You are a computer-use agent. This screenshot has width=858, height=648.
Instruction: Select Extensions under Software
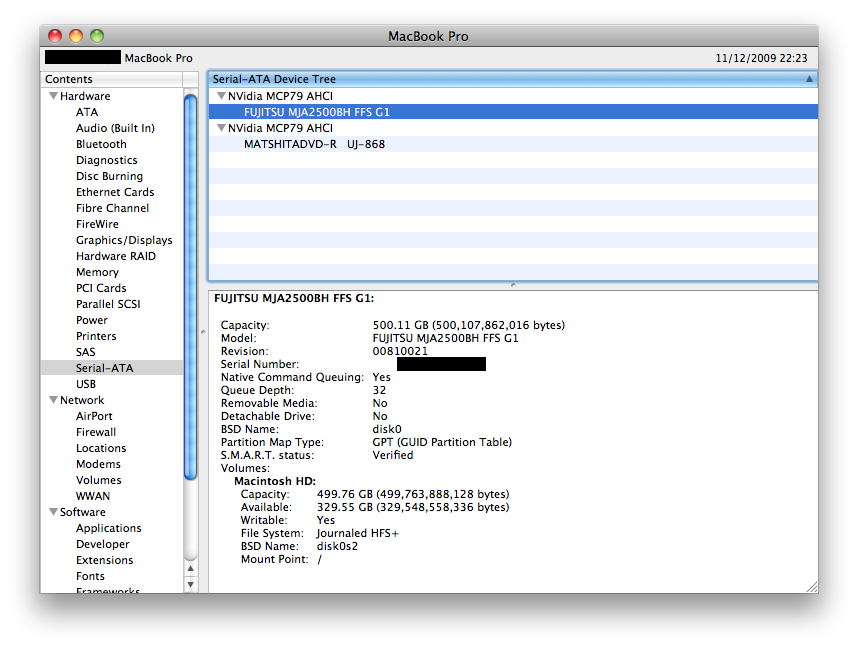pos(105,560)
